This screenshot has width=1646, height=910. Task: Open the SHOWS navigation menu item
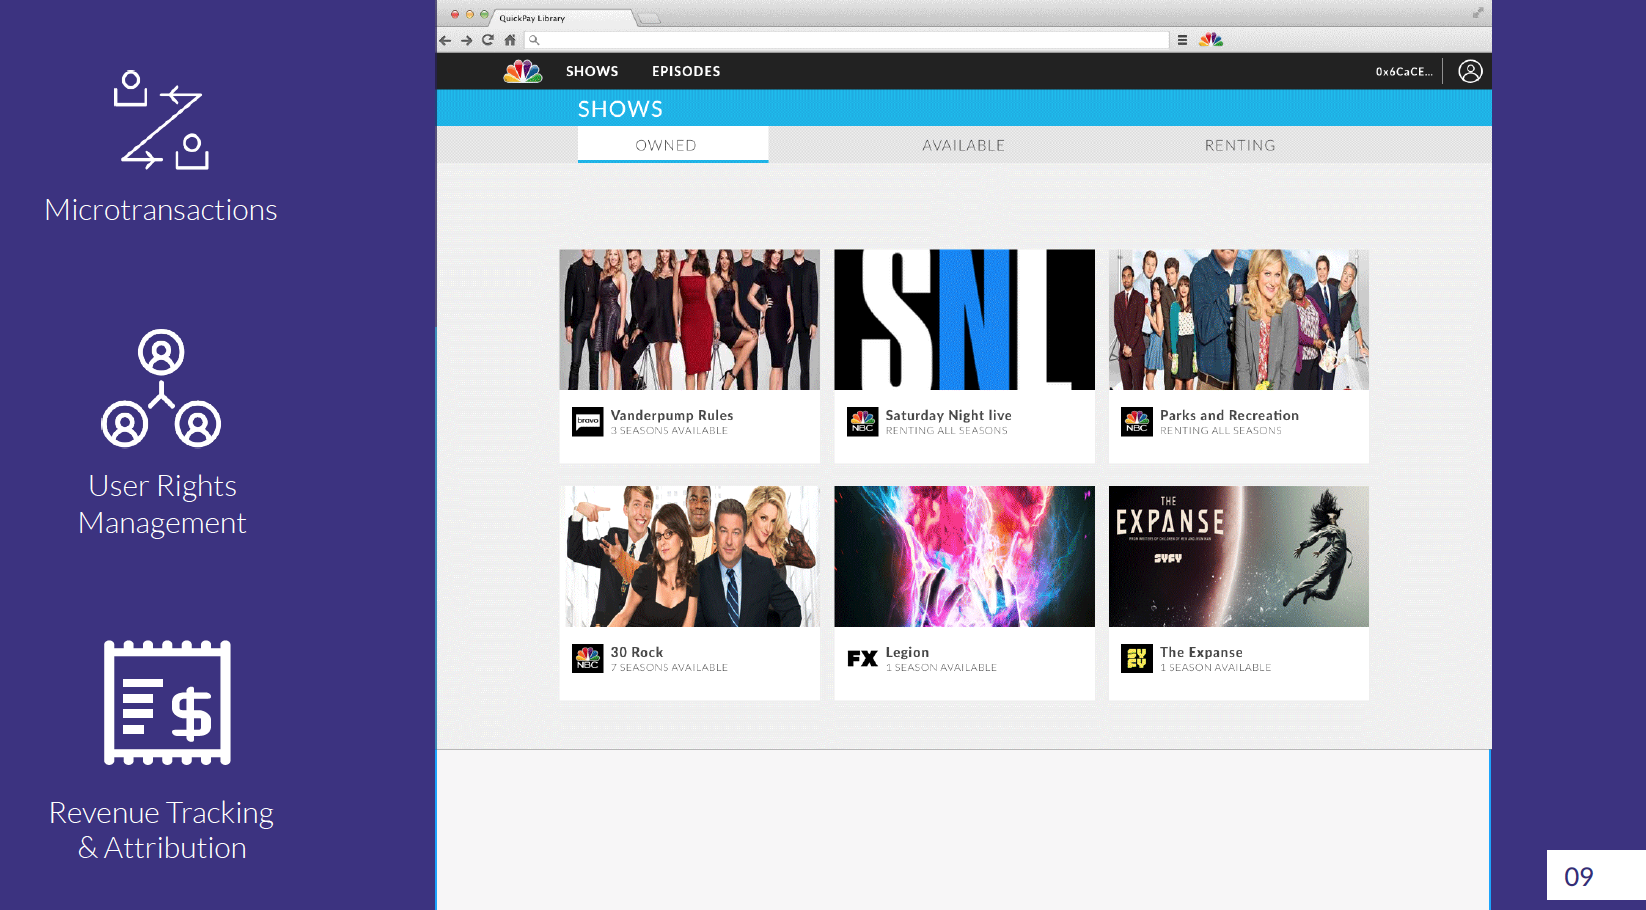[x=592, y=71]
